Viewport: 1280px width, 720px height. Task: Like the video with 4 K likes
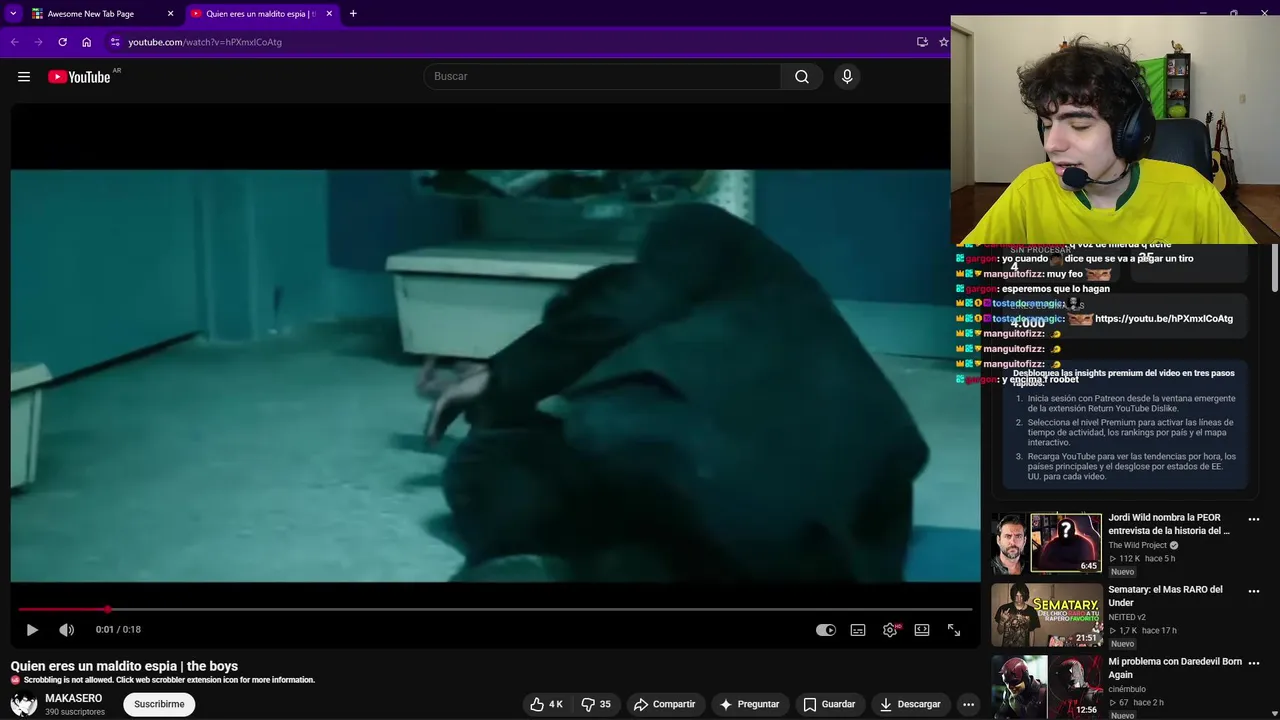coord(547,704)
